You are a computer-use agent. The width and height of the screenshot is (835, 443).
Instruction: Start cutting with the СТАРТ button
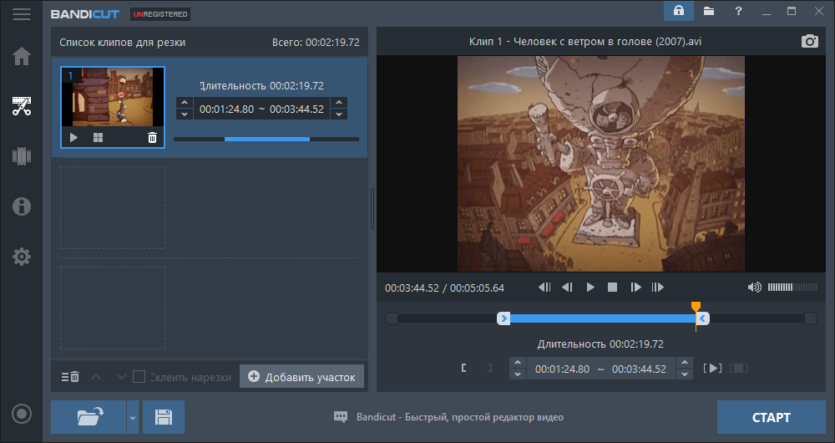771,417
